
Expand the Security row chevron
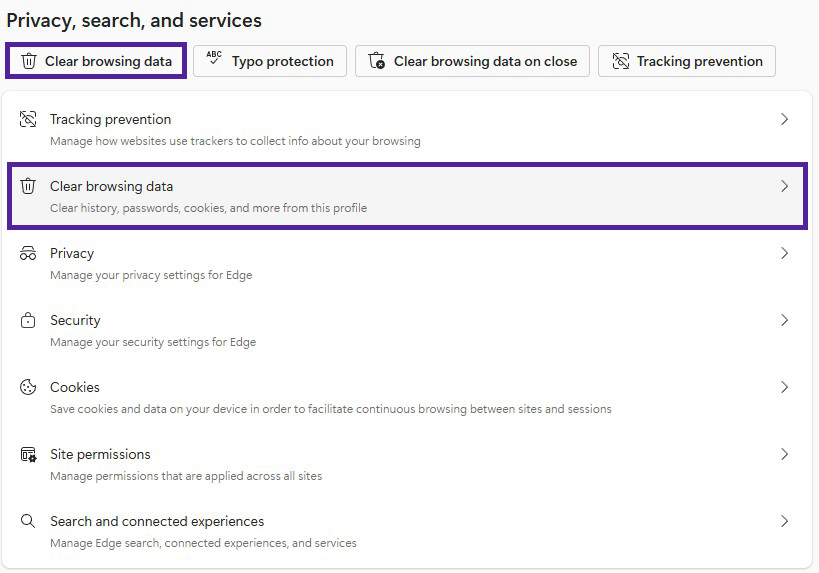pos(784,320)
